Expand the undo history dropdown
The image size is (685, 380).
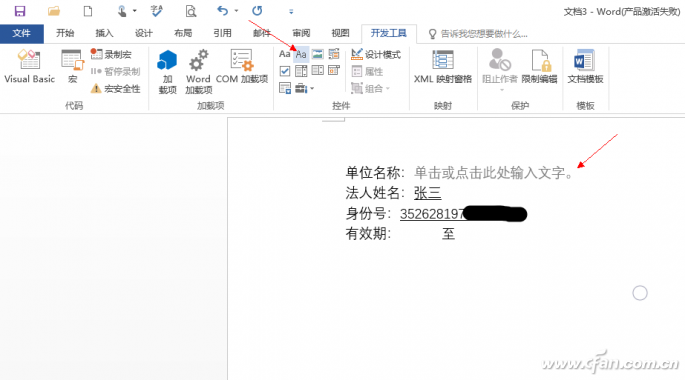coord(236,11)
